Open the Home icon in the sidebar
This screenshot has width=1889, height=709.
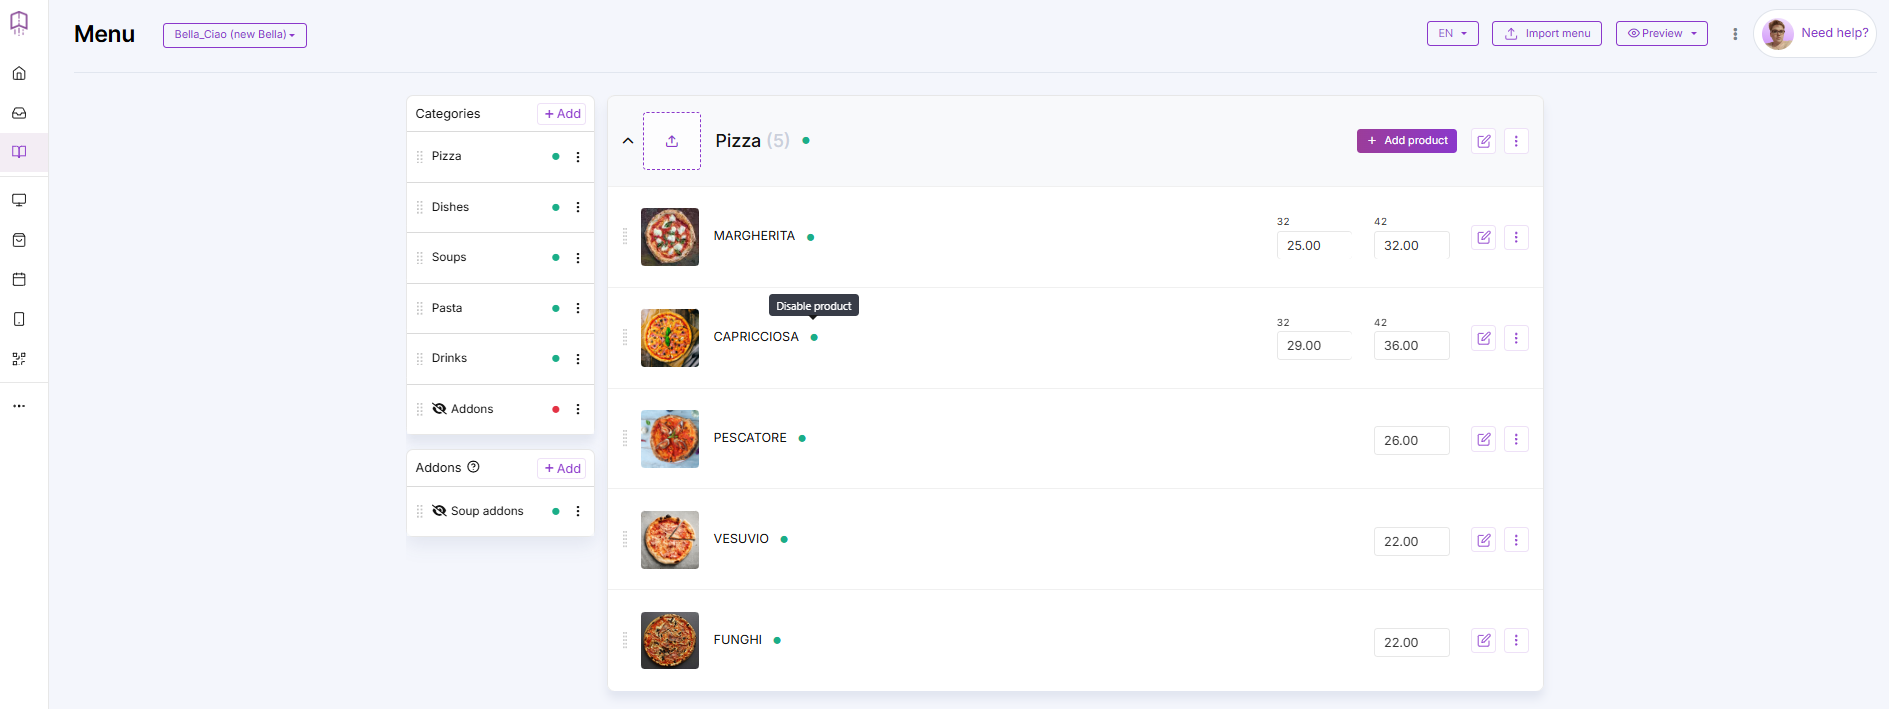[x=18, y=73]
